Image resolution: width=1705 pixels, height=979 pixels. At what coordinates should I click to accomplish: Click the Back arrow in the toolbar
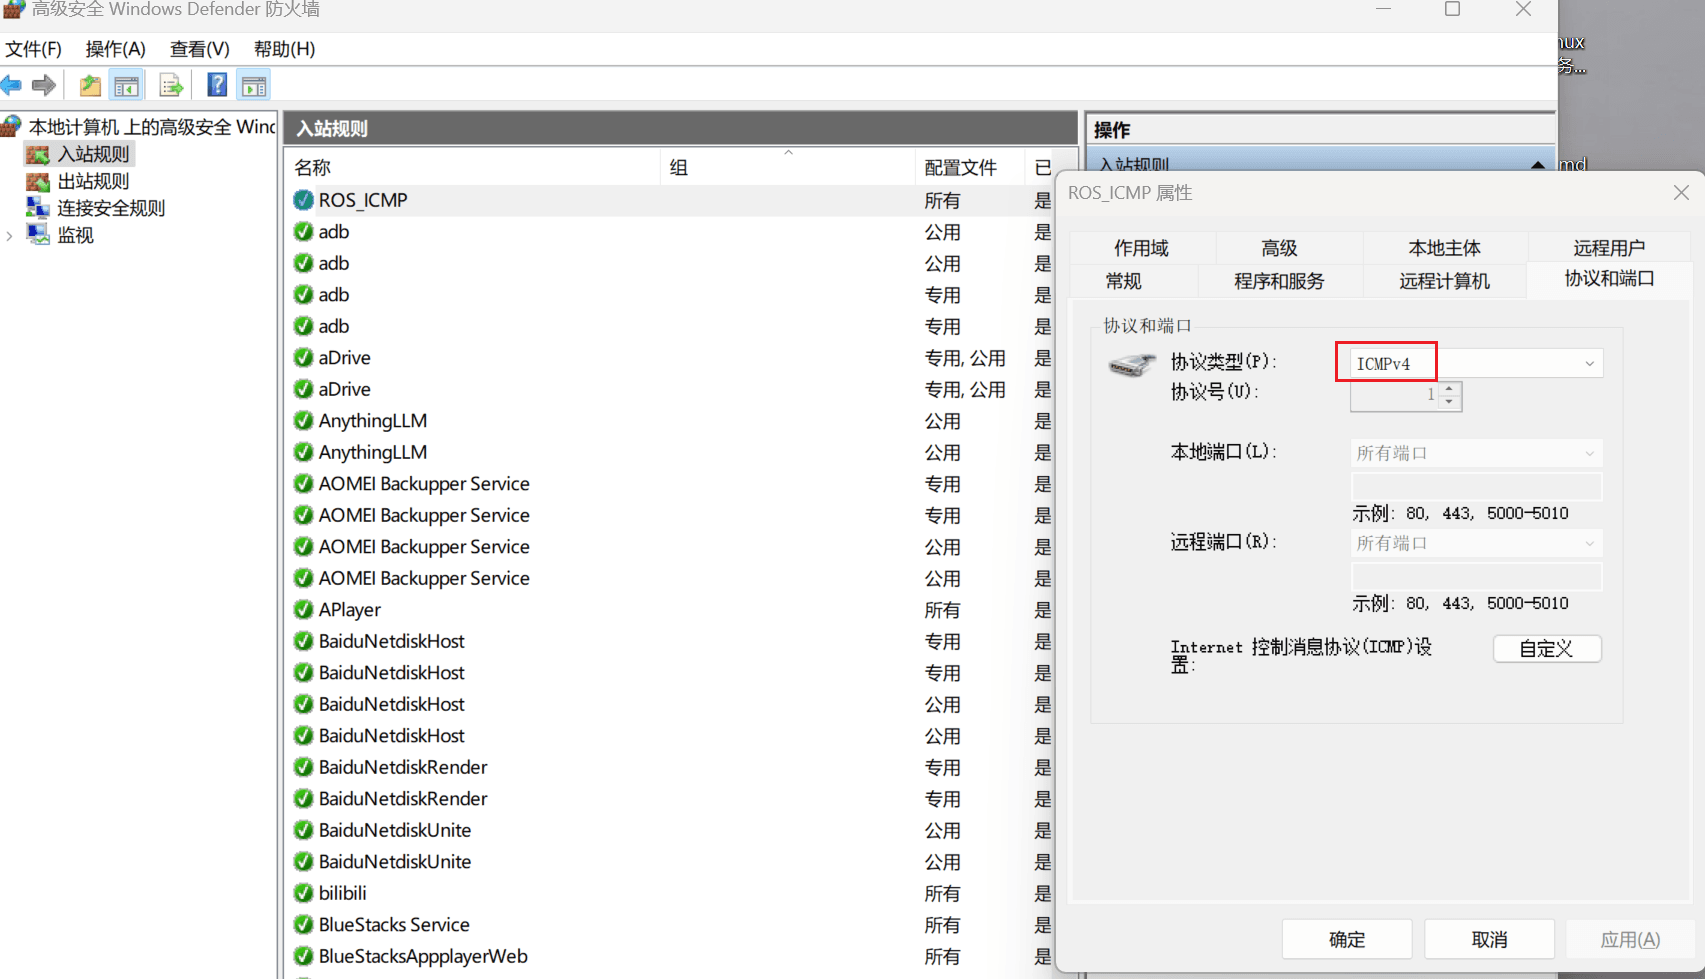pos(12,86)
